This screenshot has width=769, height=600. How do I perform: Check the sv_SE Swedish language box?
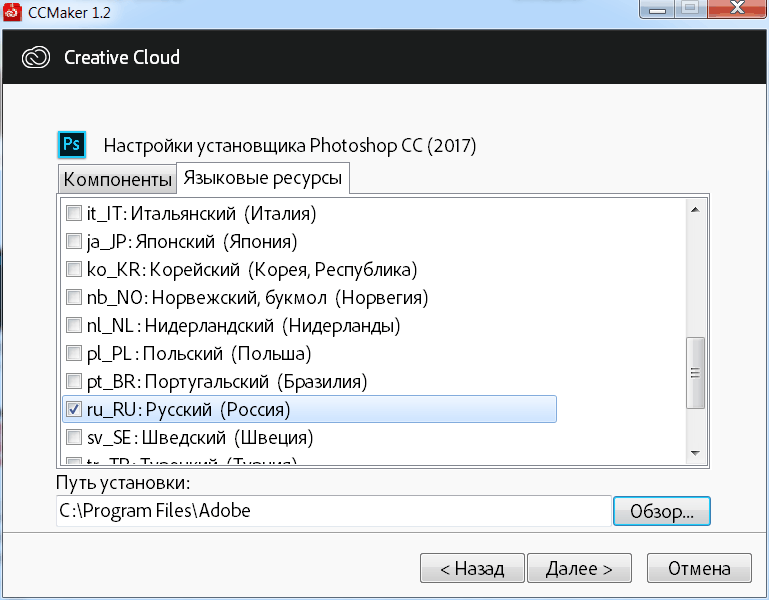pyautogui.click(x=74, y=437)
